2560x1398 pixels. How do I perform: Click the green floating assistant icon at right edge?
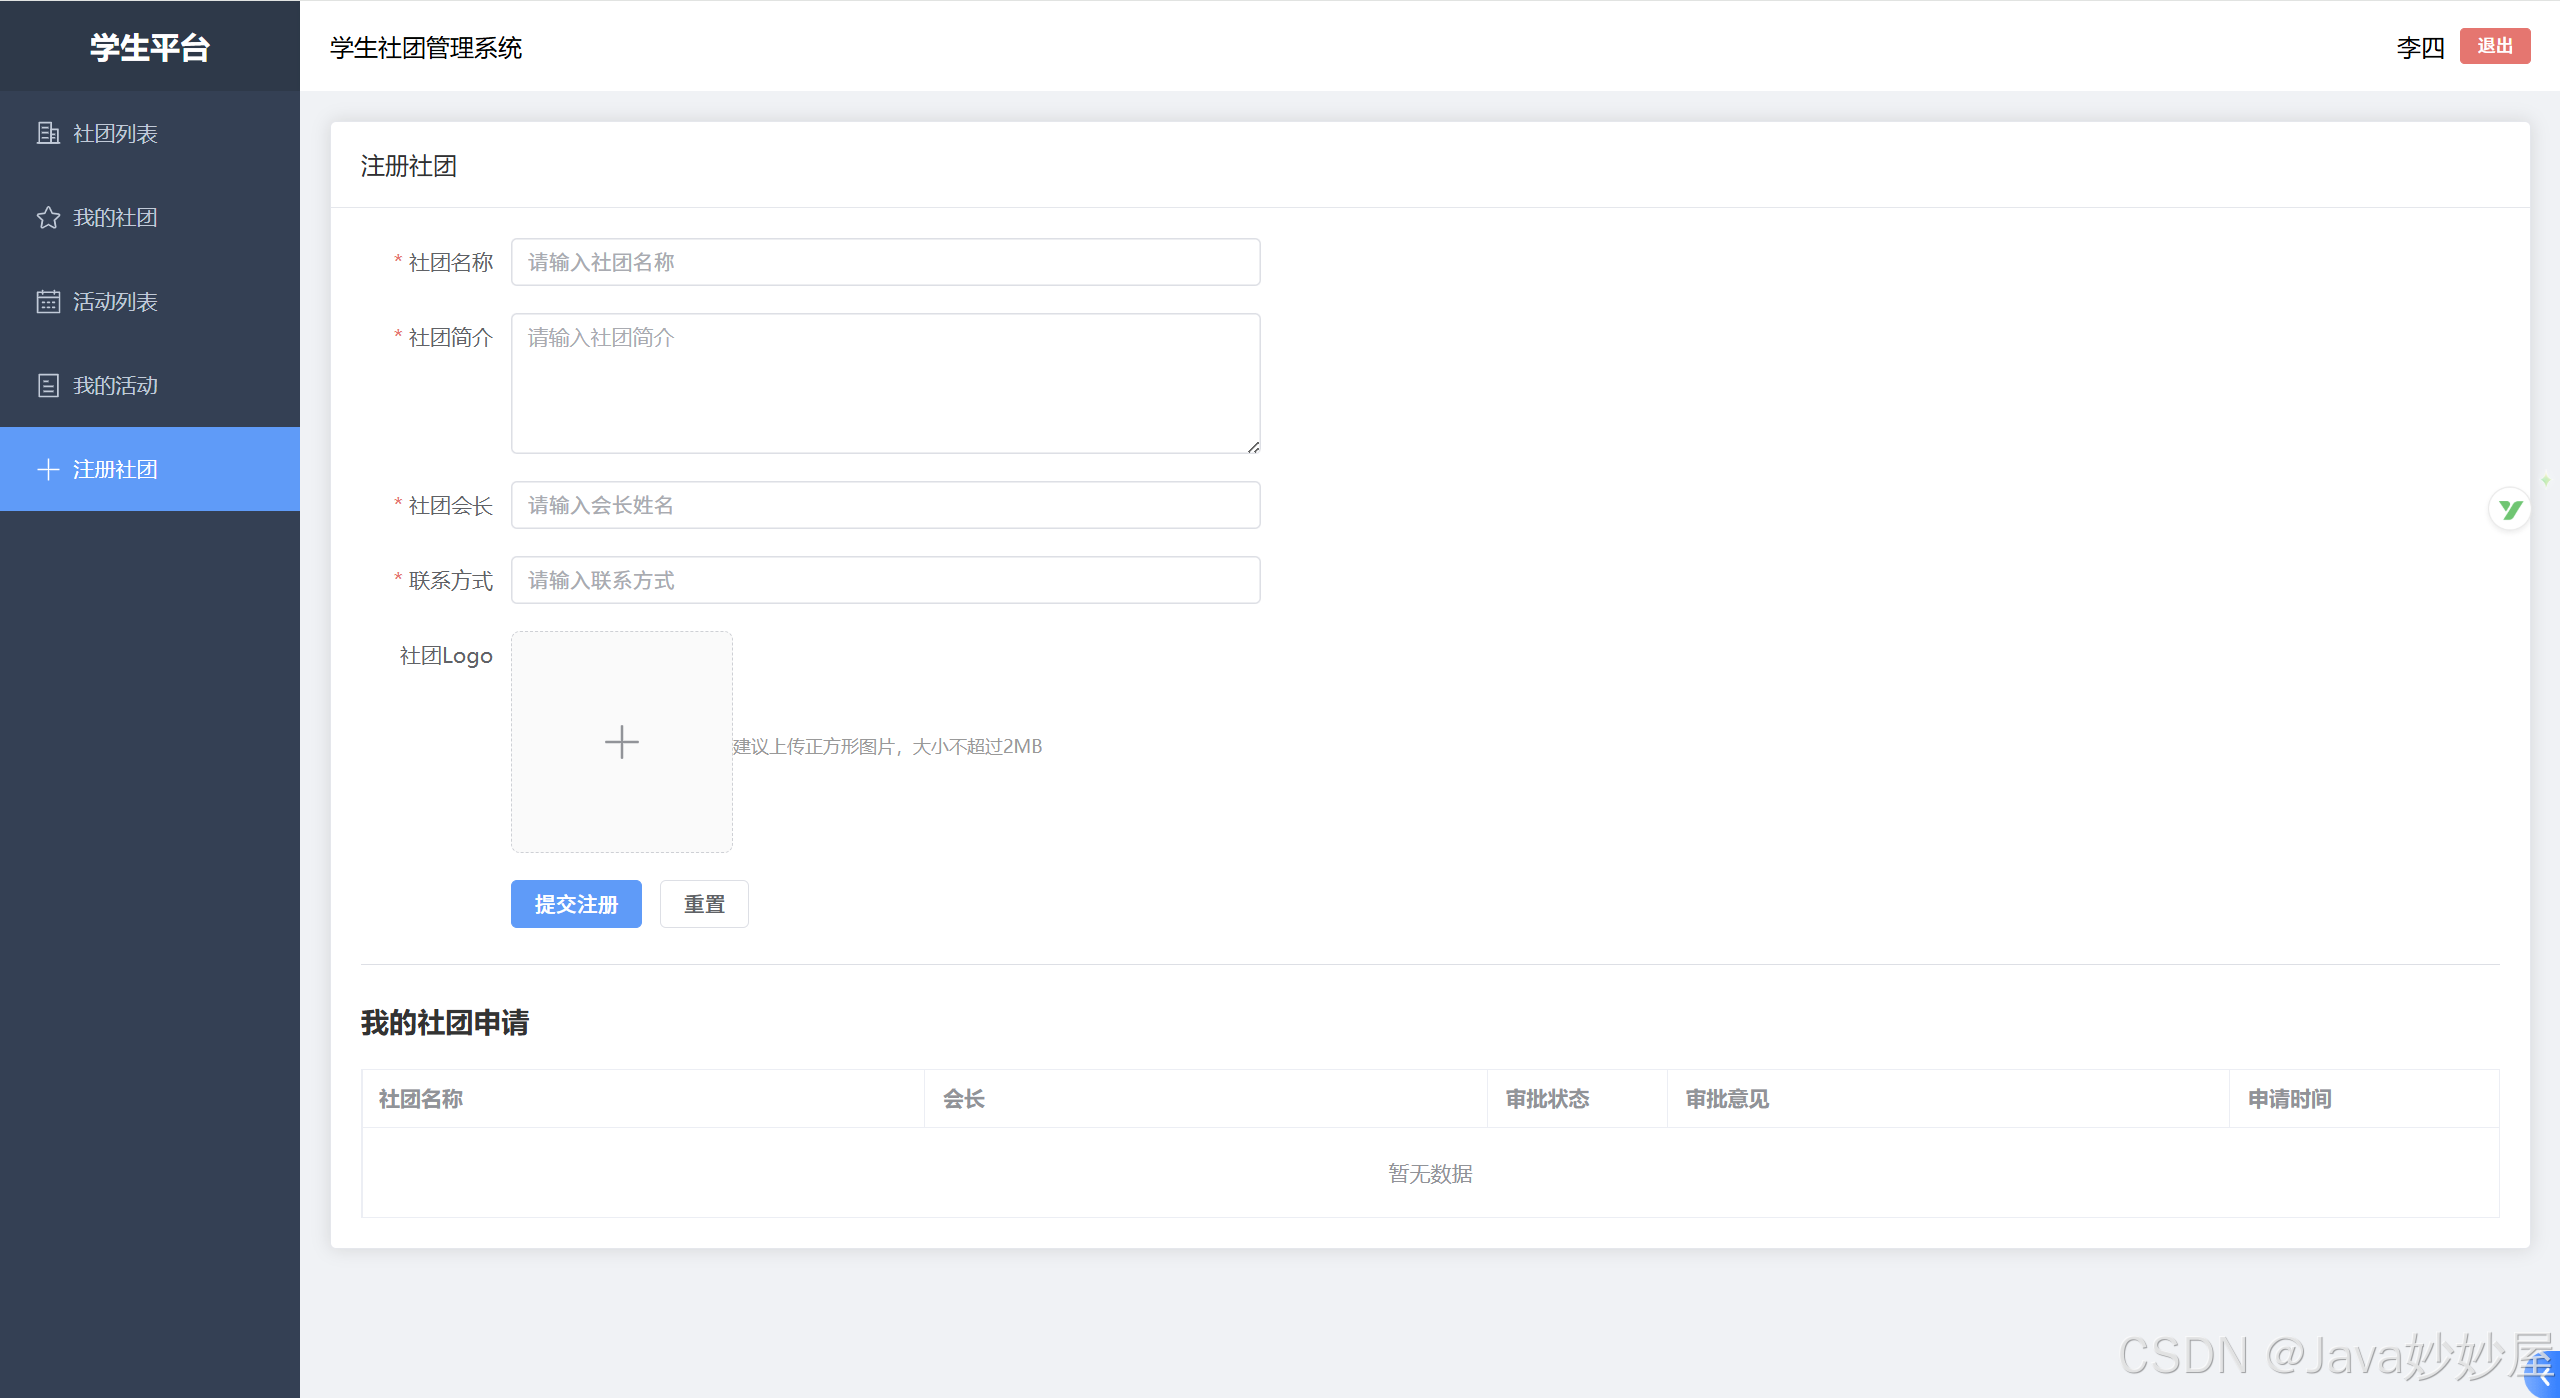pos(2510,509)
